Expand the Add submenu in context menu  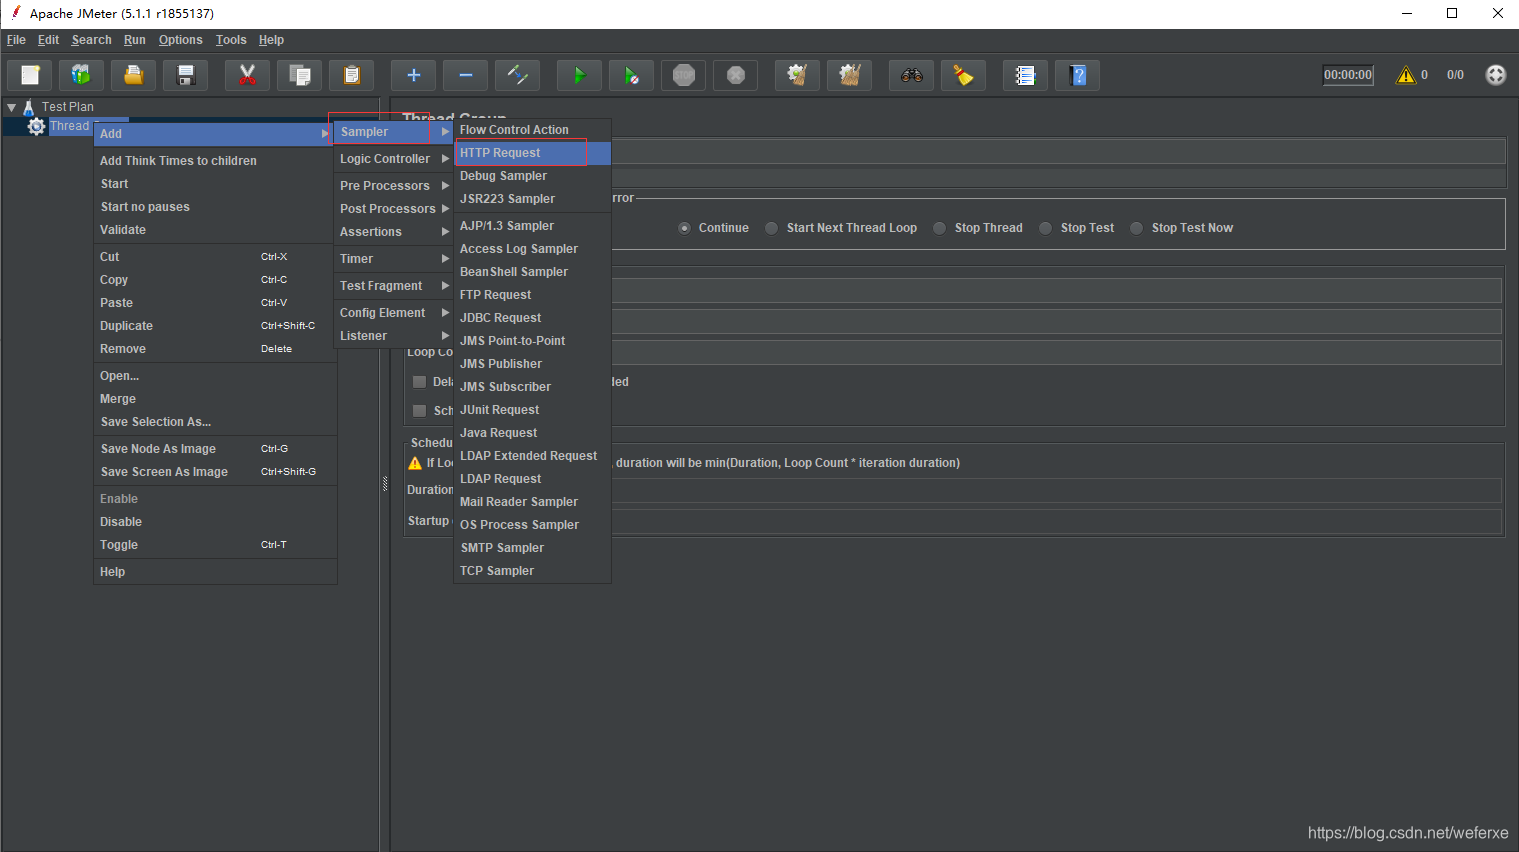[214, 134]
